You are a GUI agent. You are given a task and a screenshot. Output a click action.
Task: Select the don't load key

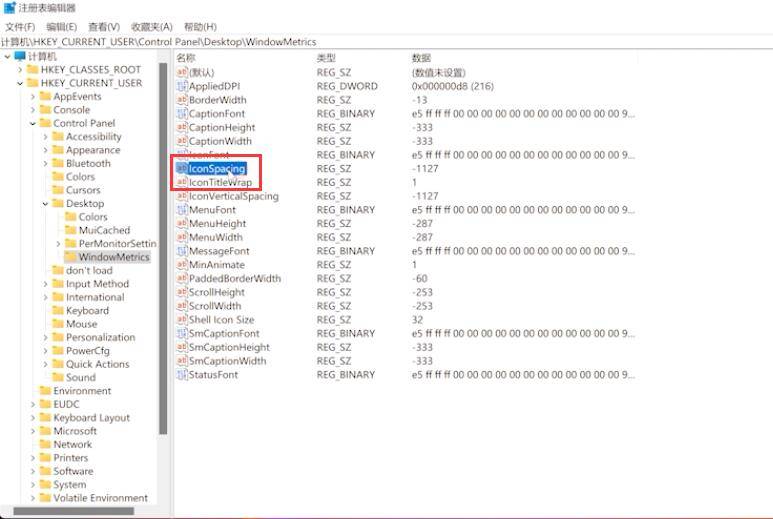coord(89,270)
